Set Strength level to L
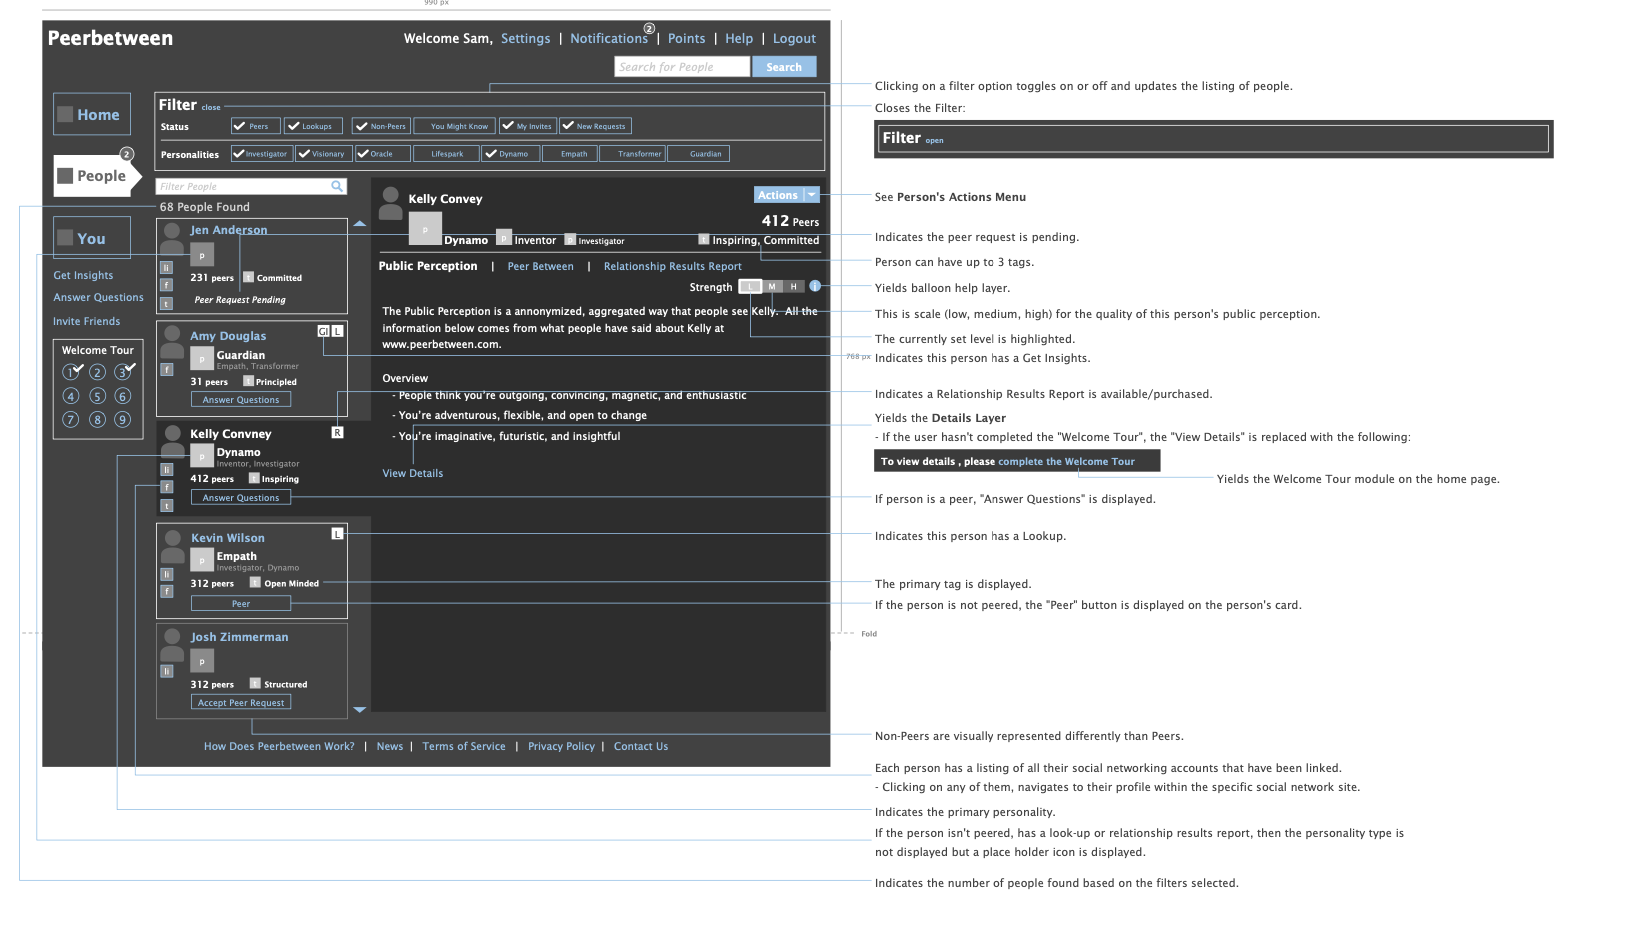Viewport: 1647px width, 948px height. click(750, 286)
